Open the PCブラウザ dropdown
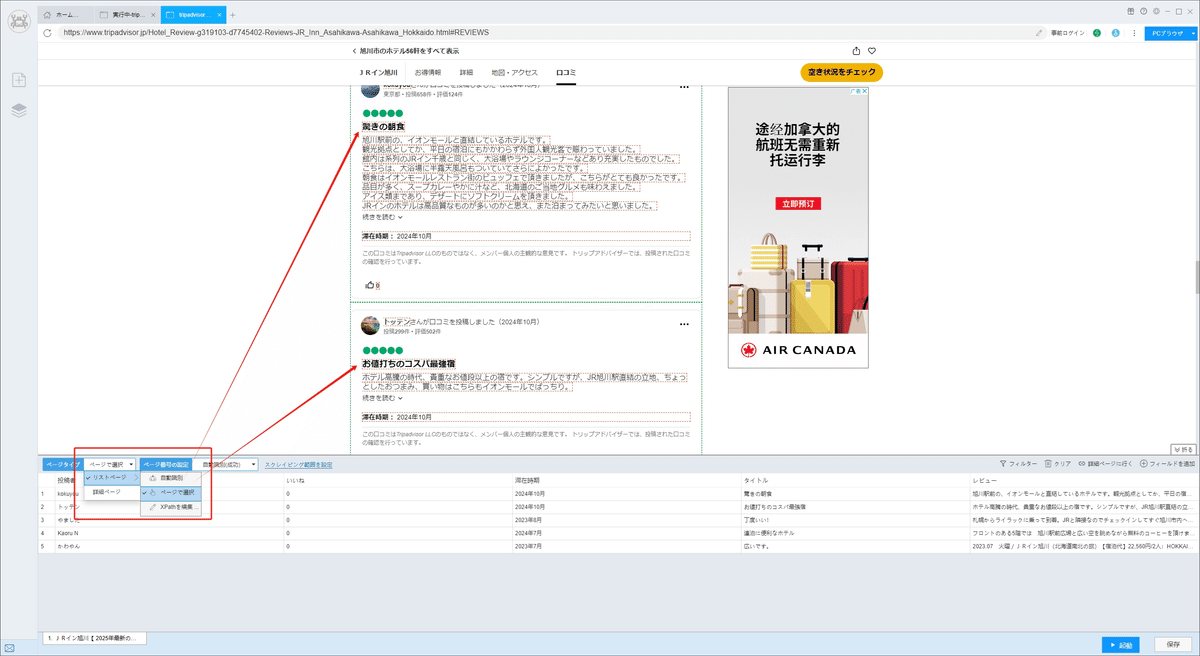Viewport: 1200px width, 656px height. pos(1170,32)
